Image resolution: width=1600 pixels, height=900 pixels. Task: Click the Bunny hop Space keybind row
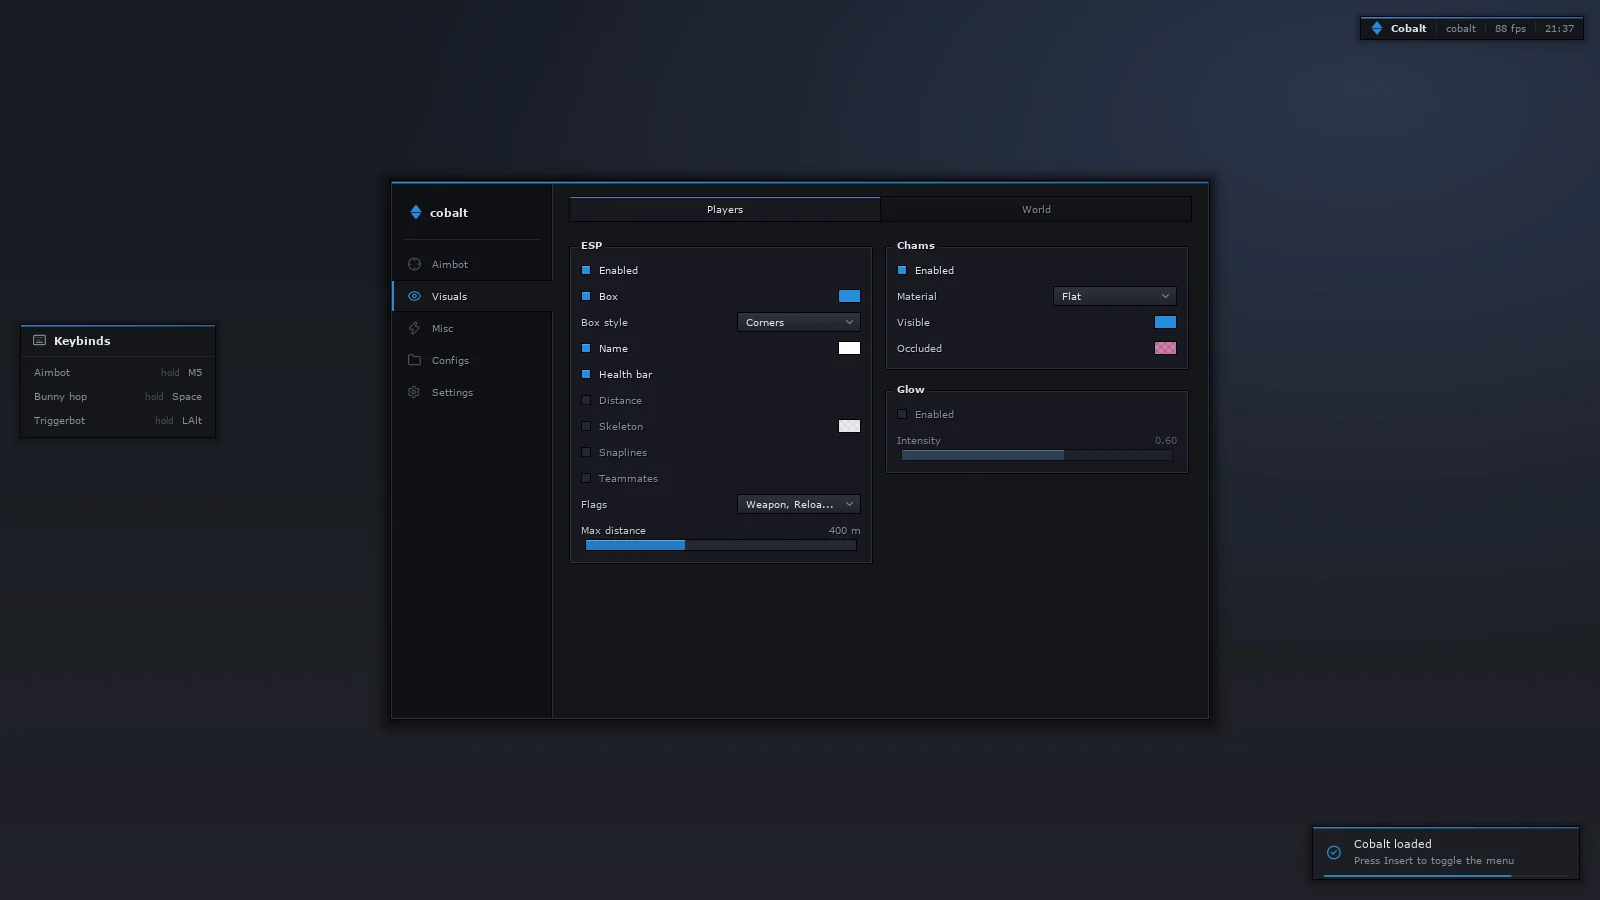tap(118, 396)
